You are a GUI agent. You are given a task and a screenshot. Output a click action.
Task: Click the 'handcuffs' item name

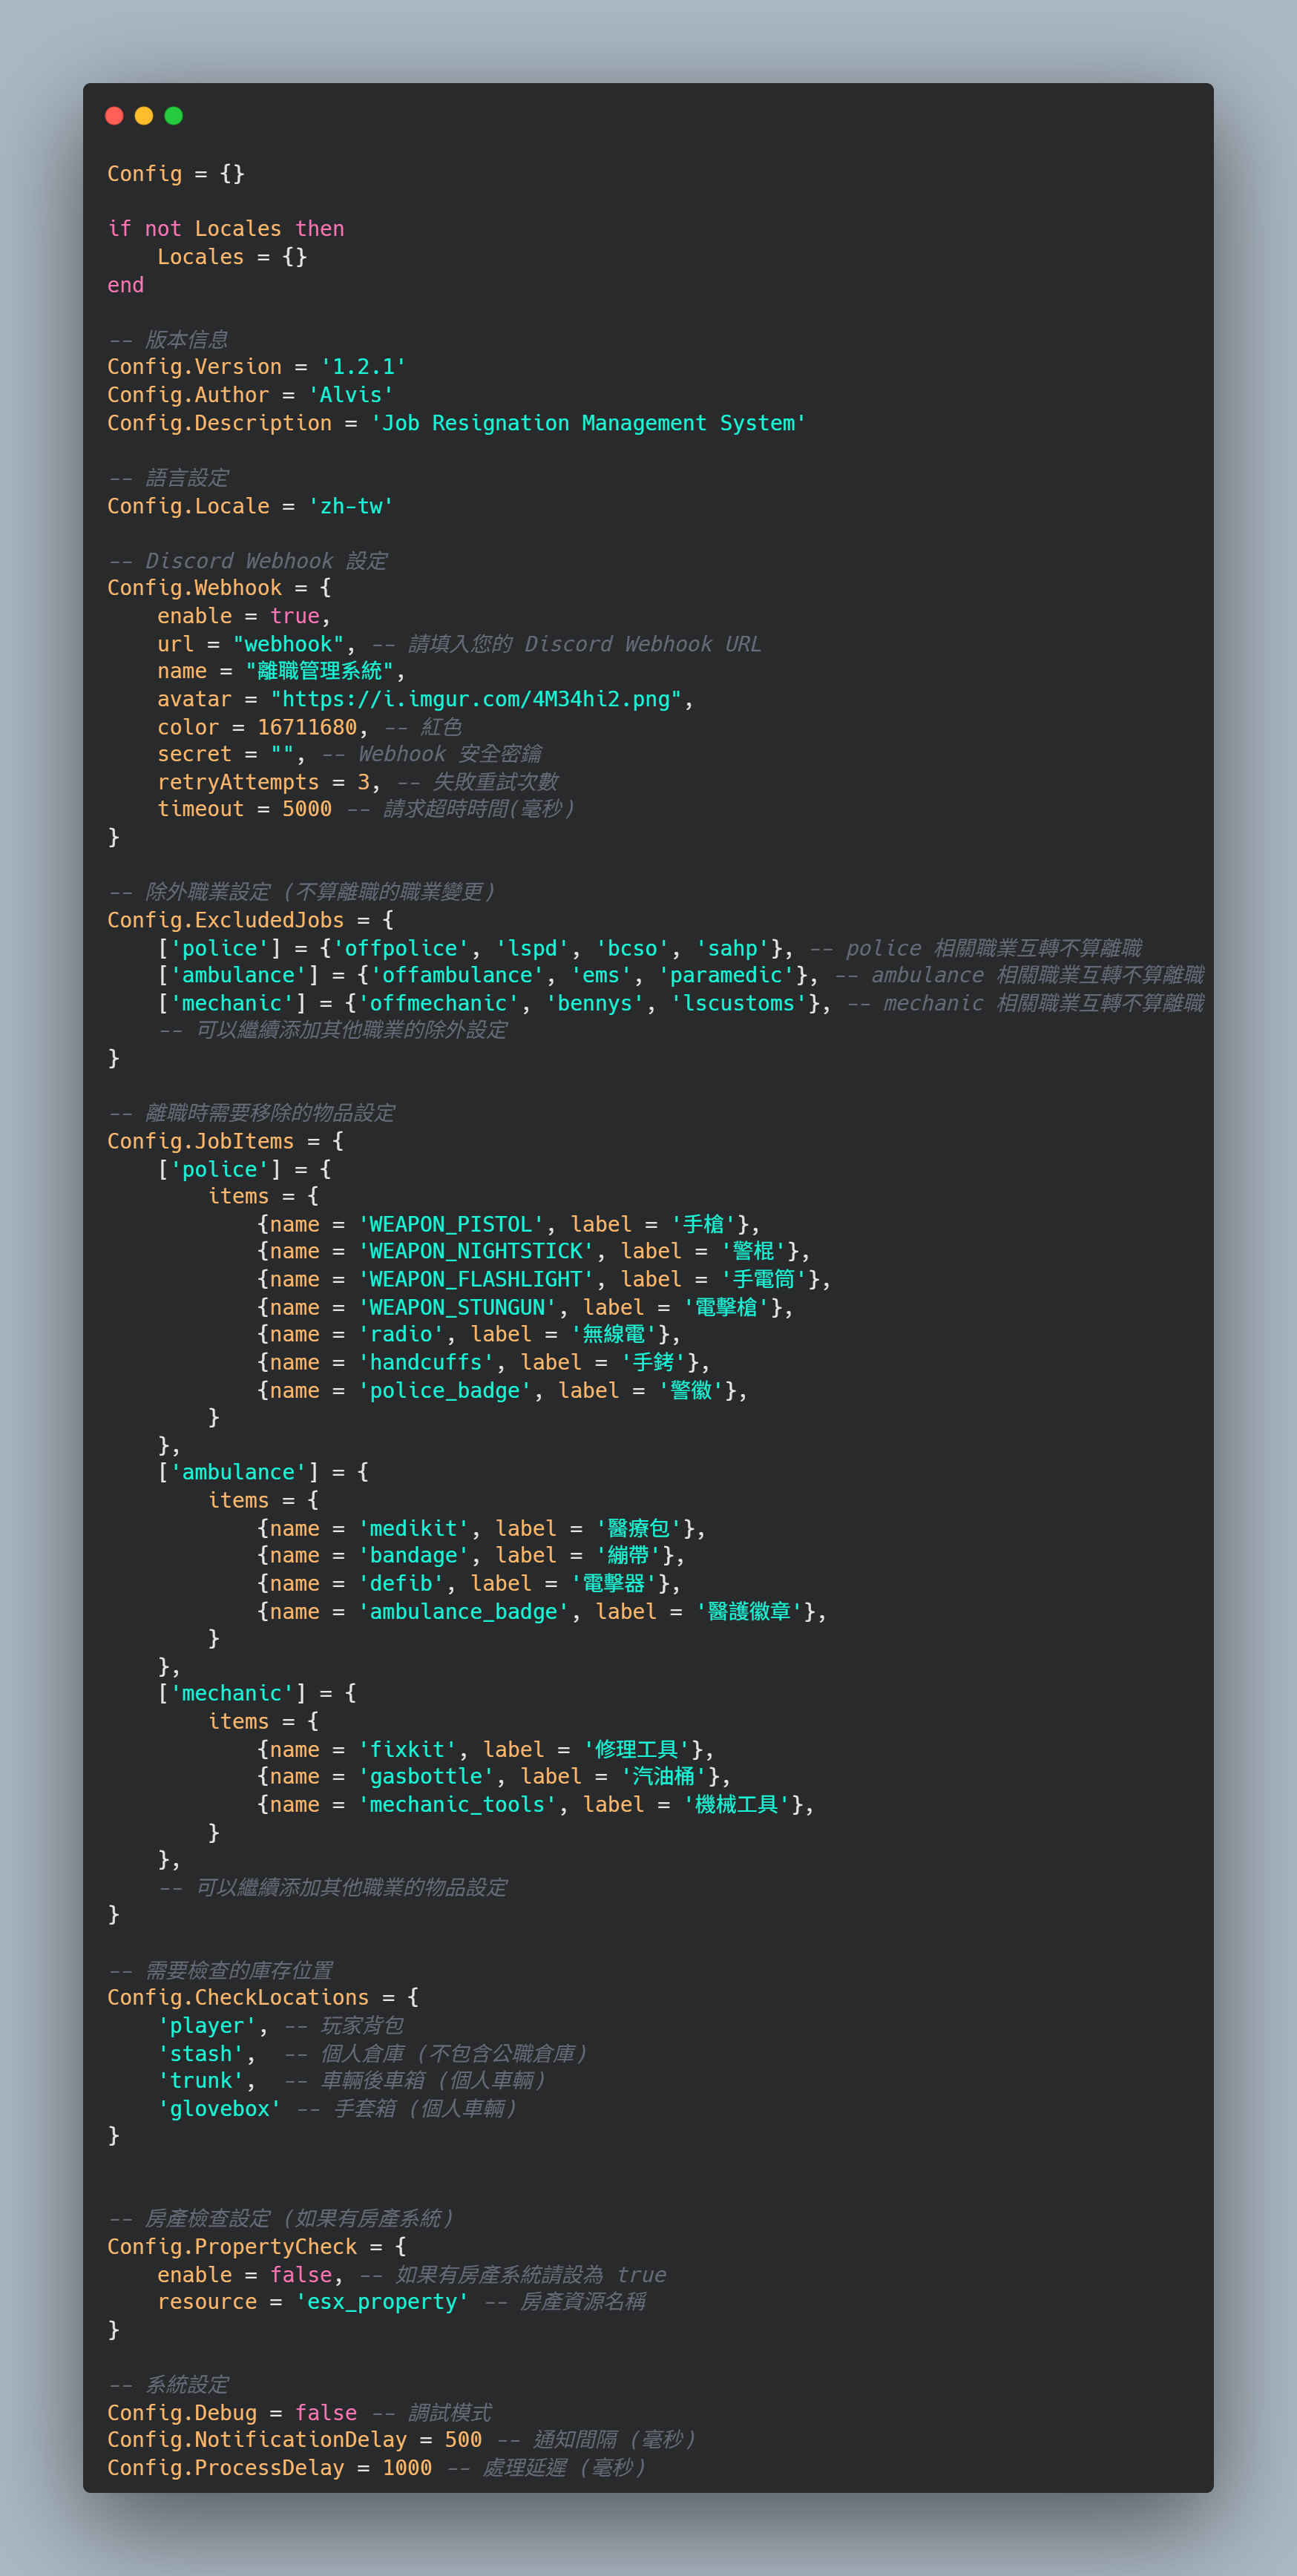(x=426, y=1362)
